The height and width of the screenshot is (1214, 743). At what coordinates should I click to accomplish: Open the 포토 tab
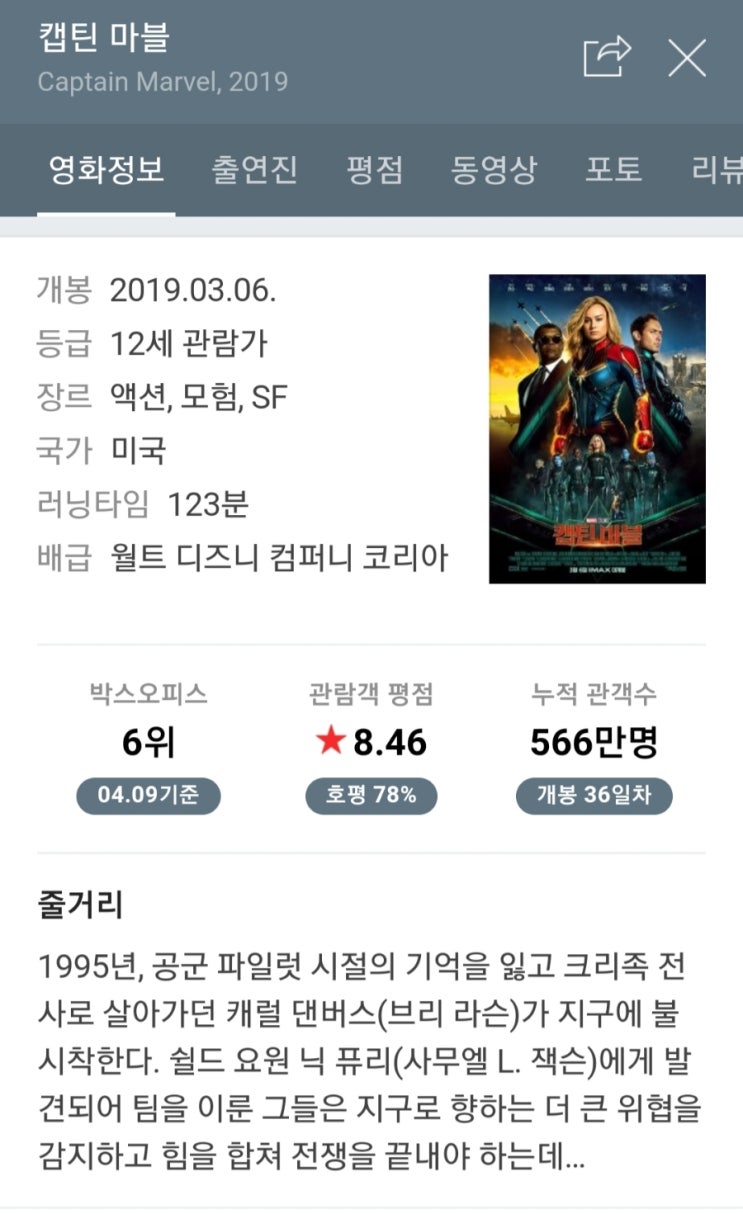(613, 169)
